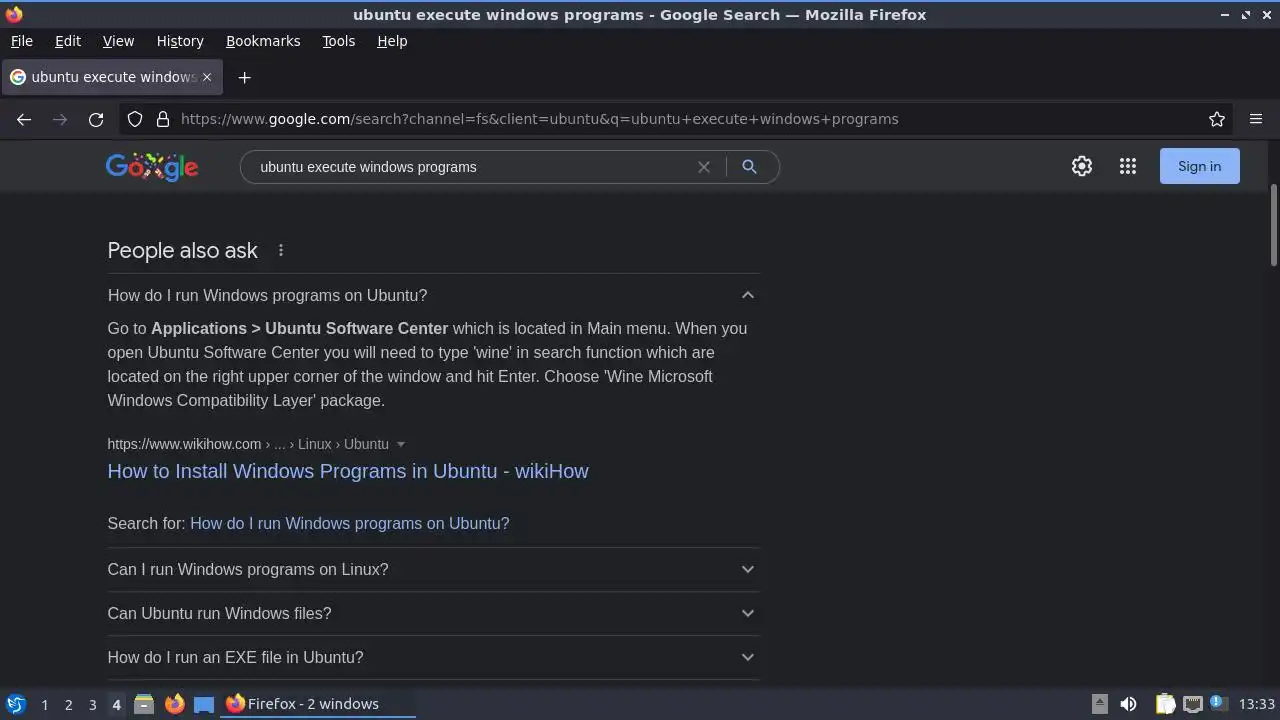Open Google search settings gear

click(1082, 167)
